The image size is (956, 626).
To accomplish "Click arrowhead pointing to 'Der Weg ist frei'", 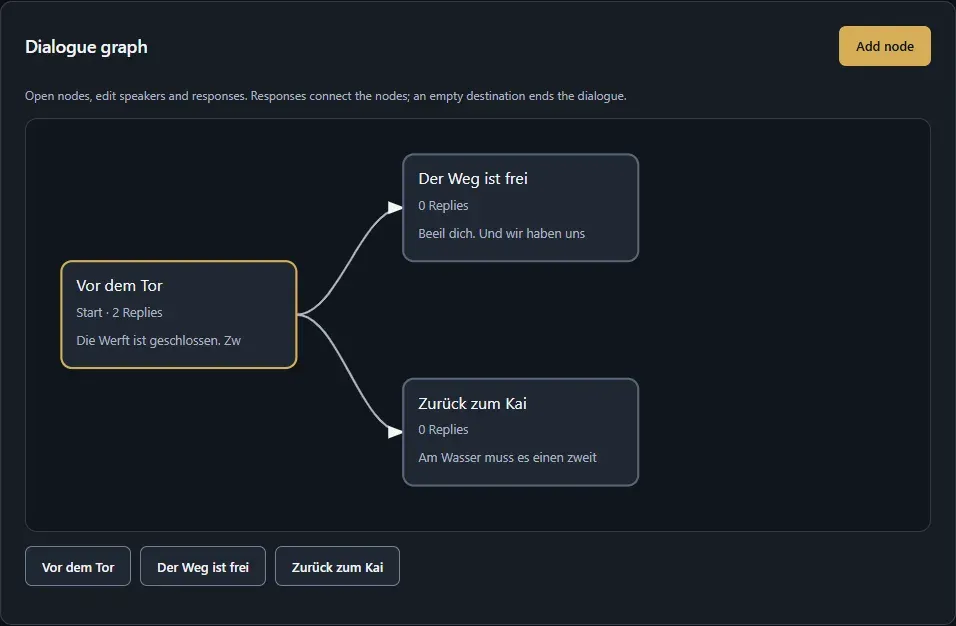I will click(395, 208).
